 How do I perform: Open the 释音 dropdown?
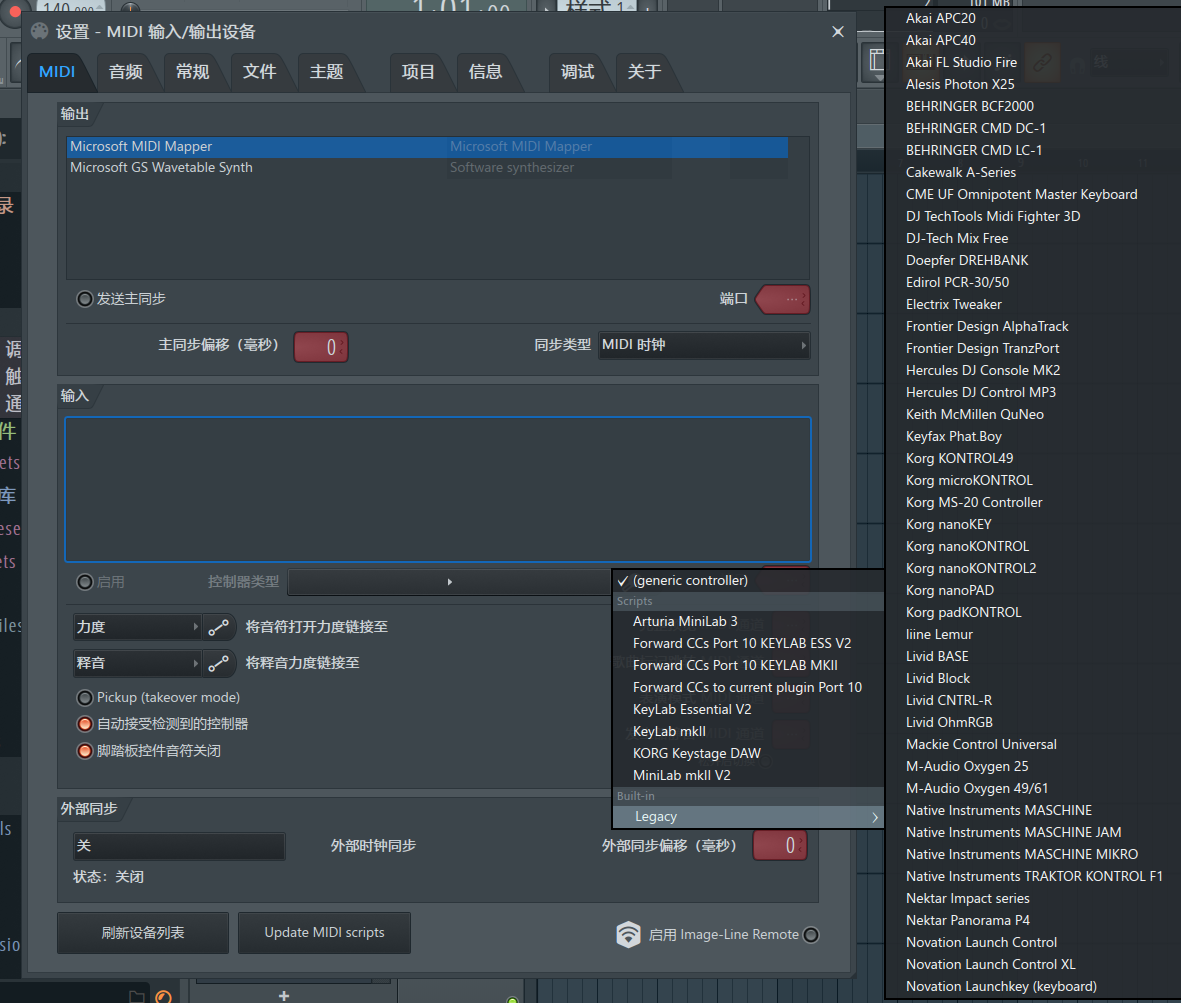137,663
